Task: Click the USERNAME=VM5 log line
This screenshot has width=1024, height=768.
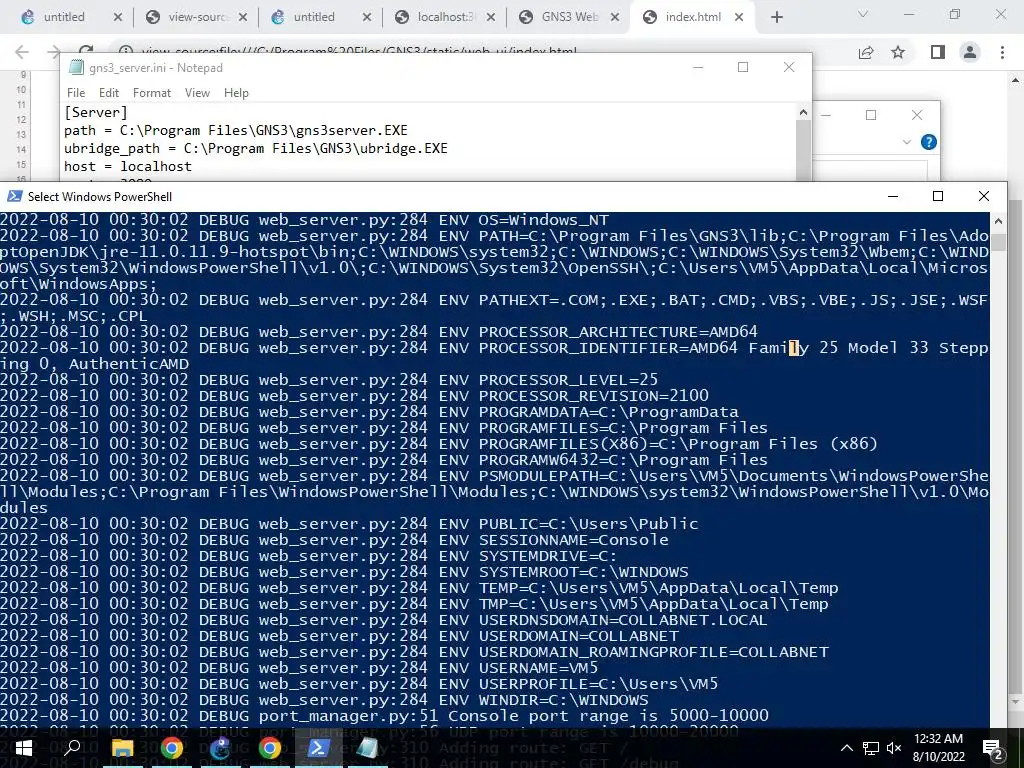Action: pyautogui.click(x=299, y=667)
